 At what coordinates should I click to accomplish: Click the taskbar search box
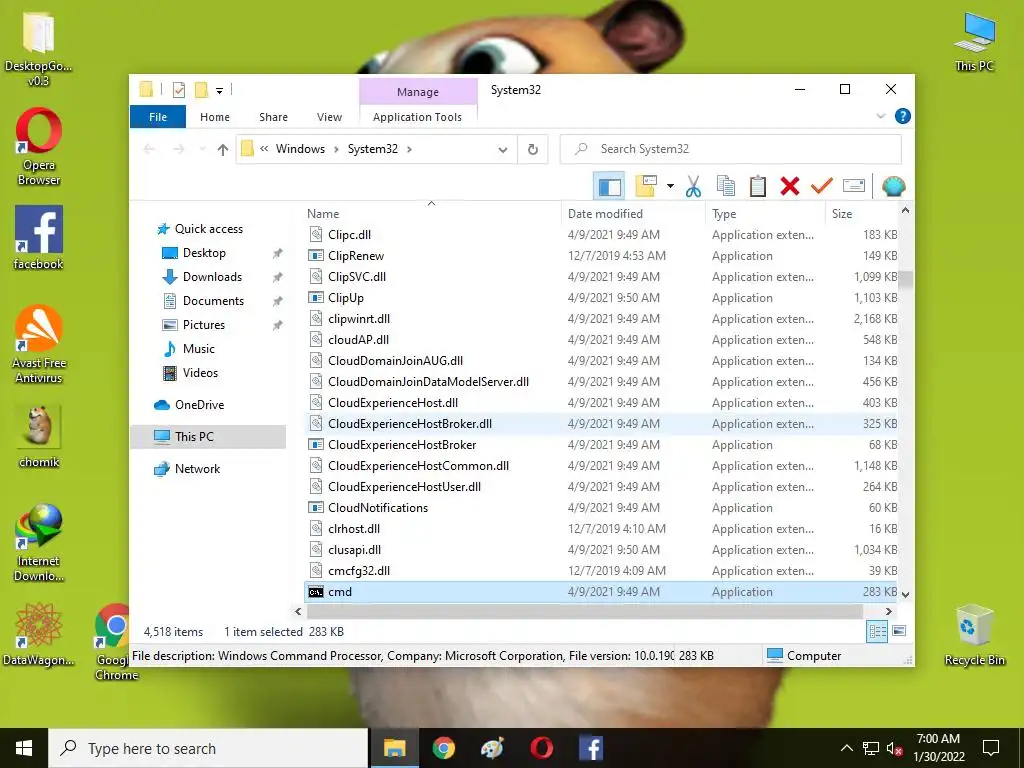pyautogui.click(x=208, y=748)
